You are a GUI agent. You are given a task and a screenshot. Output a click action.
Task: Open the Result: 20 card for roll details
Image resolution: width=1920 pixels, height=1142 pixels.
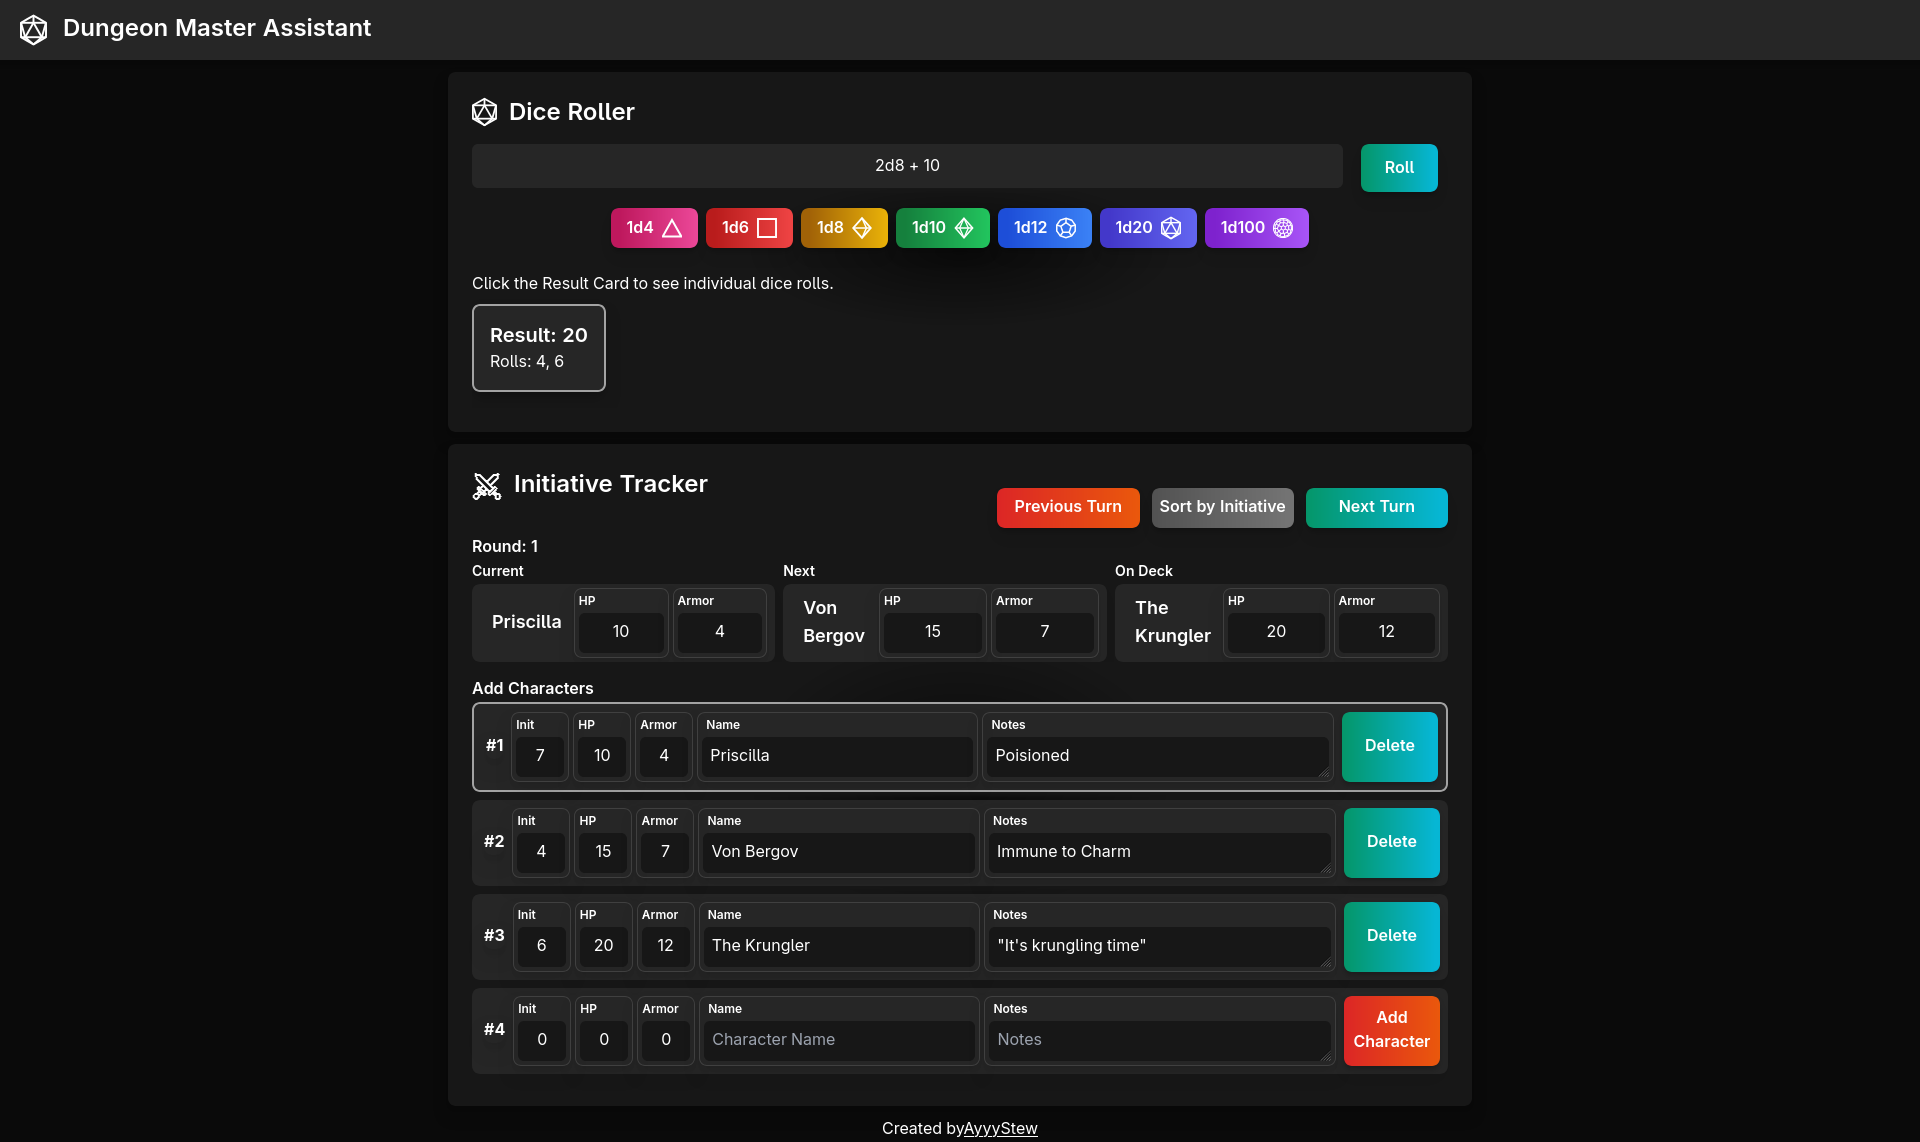point(539,348)
